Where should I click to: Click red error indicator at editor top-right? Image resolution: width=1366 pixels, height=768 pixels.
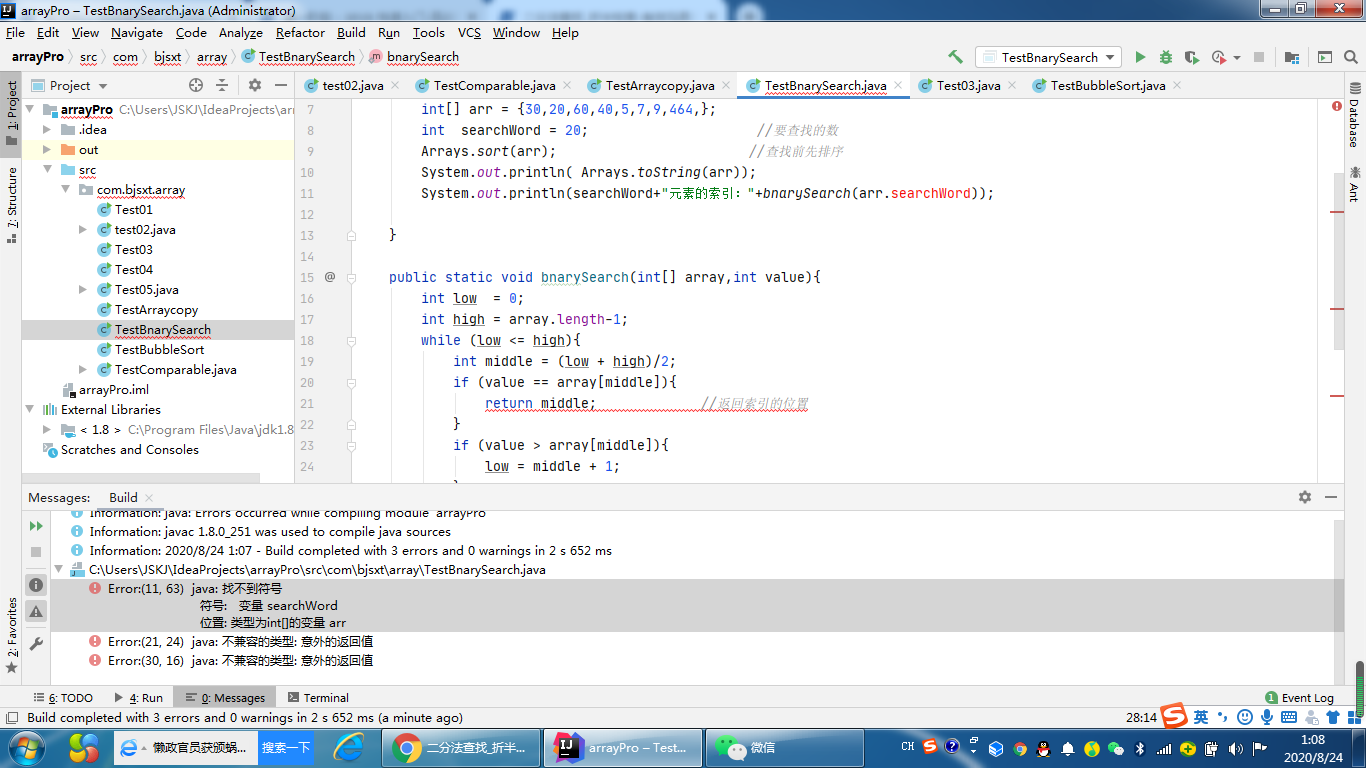[x=1337, y=106]
